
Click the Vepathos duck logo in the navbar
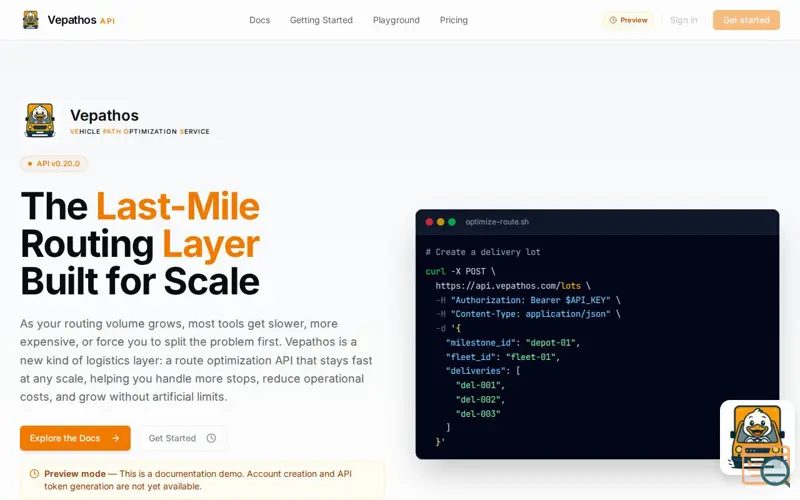coord(31,20)
